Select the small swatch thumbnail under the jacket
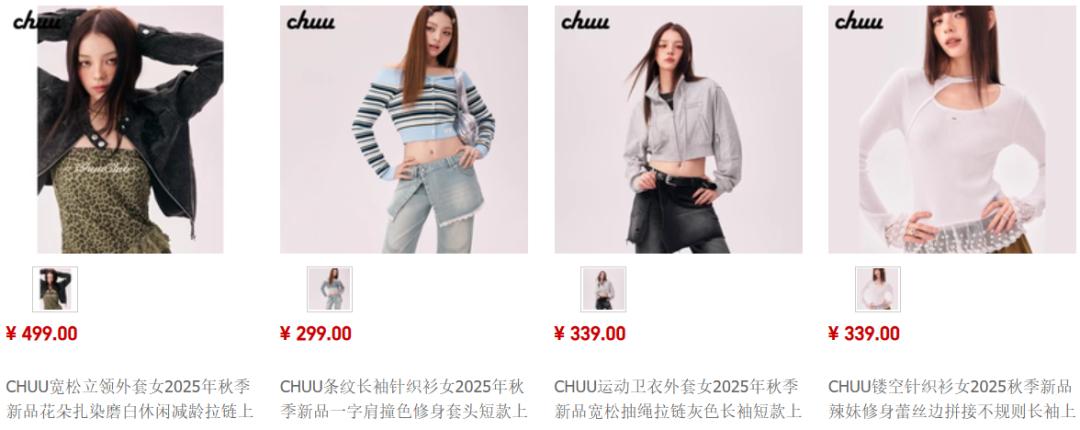 pyautogui.click(x=55, y=289)
